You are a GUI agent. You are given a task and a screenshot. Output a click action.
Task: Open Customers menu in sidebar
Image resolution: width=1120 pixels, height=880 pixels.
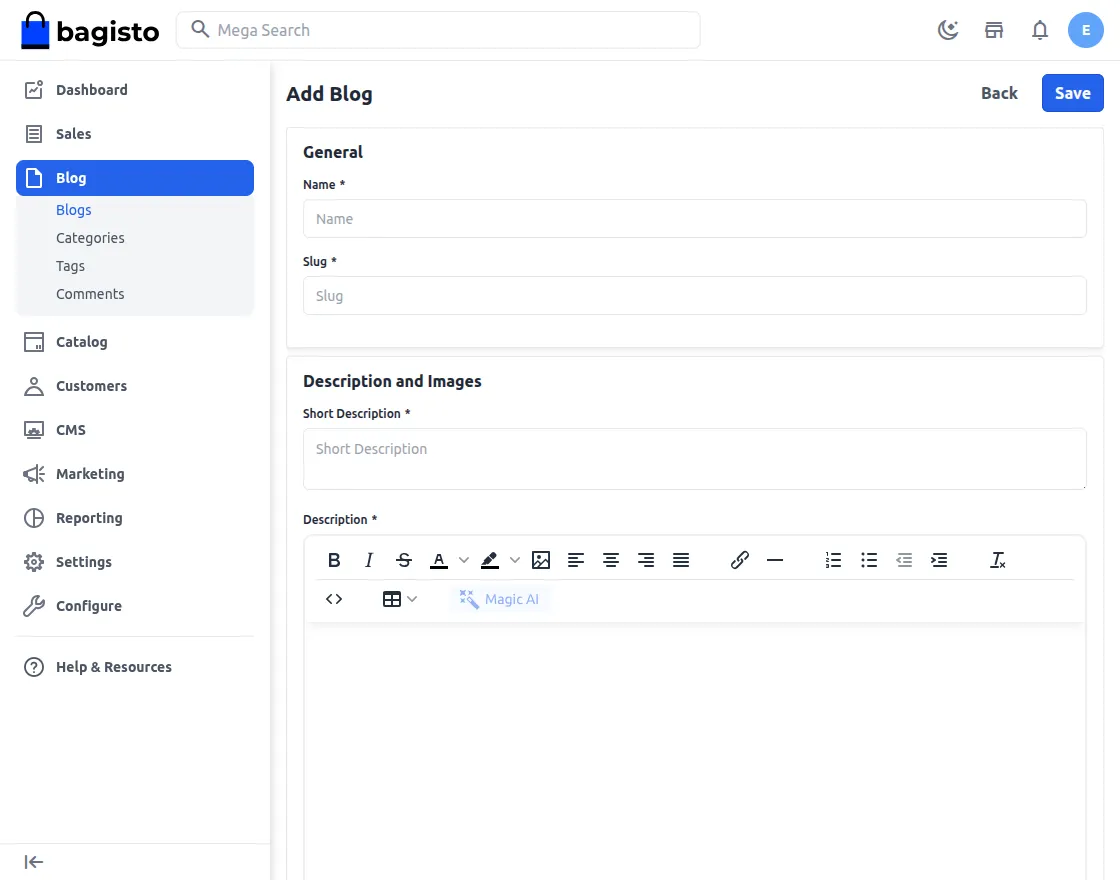pyautogui.click(x=134, y=386)
